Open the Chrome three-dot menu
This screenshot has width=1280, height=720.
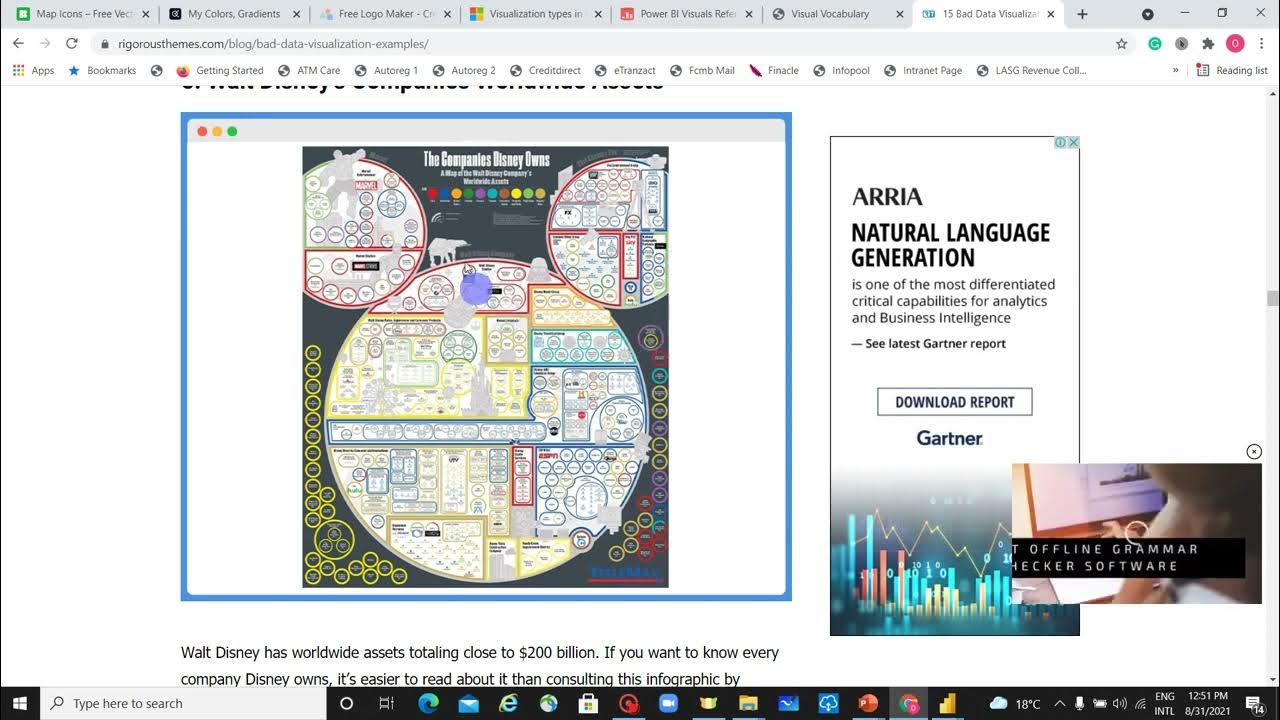click(1262, 44)
